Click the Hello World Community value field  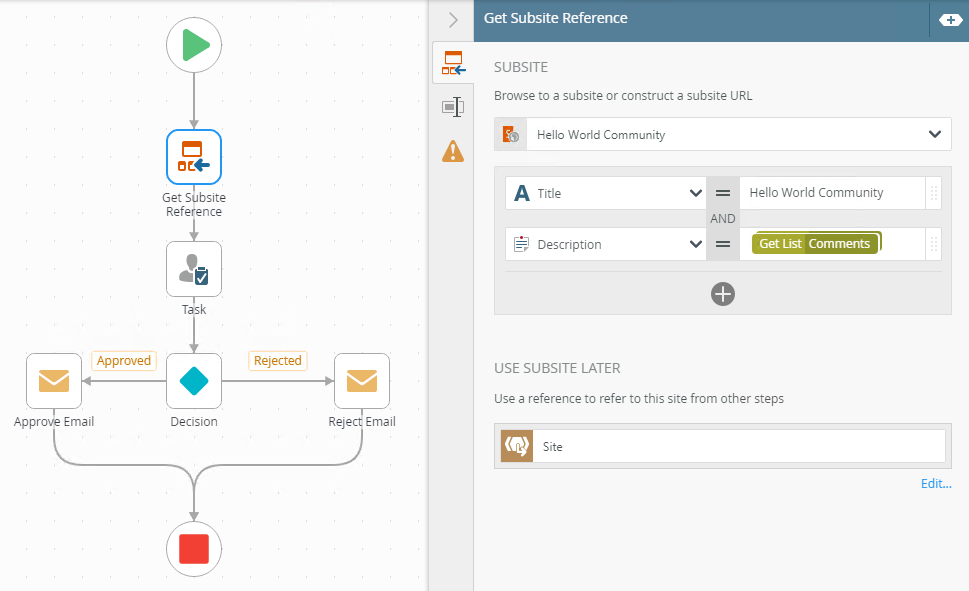pos(830,193)
